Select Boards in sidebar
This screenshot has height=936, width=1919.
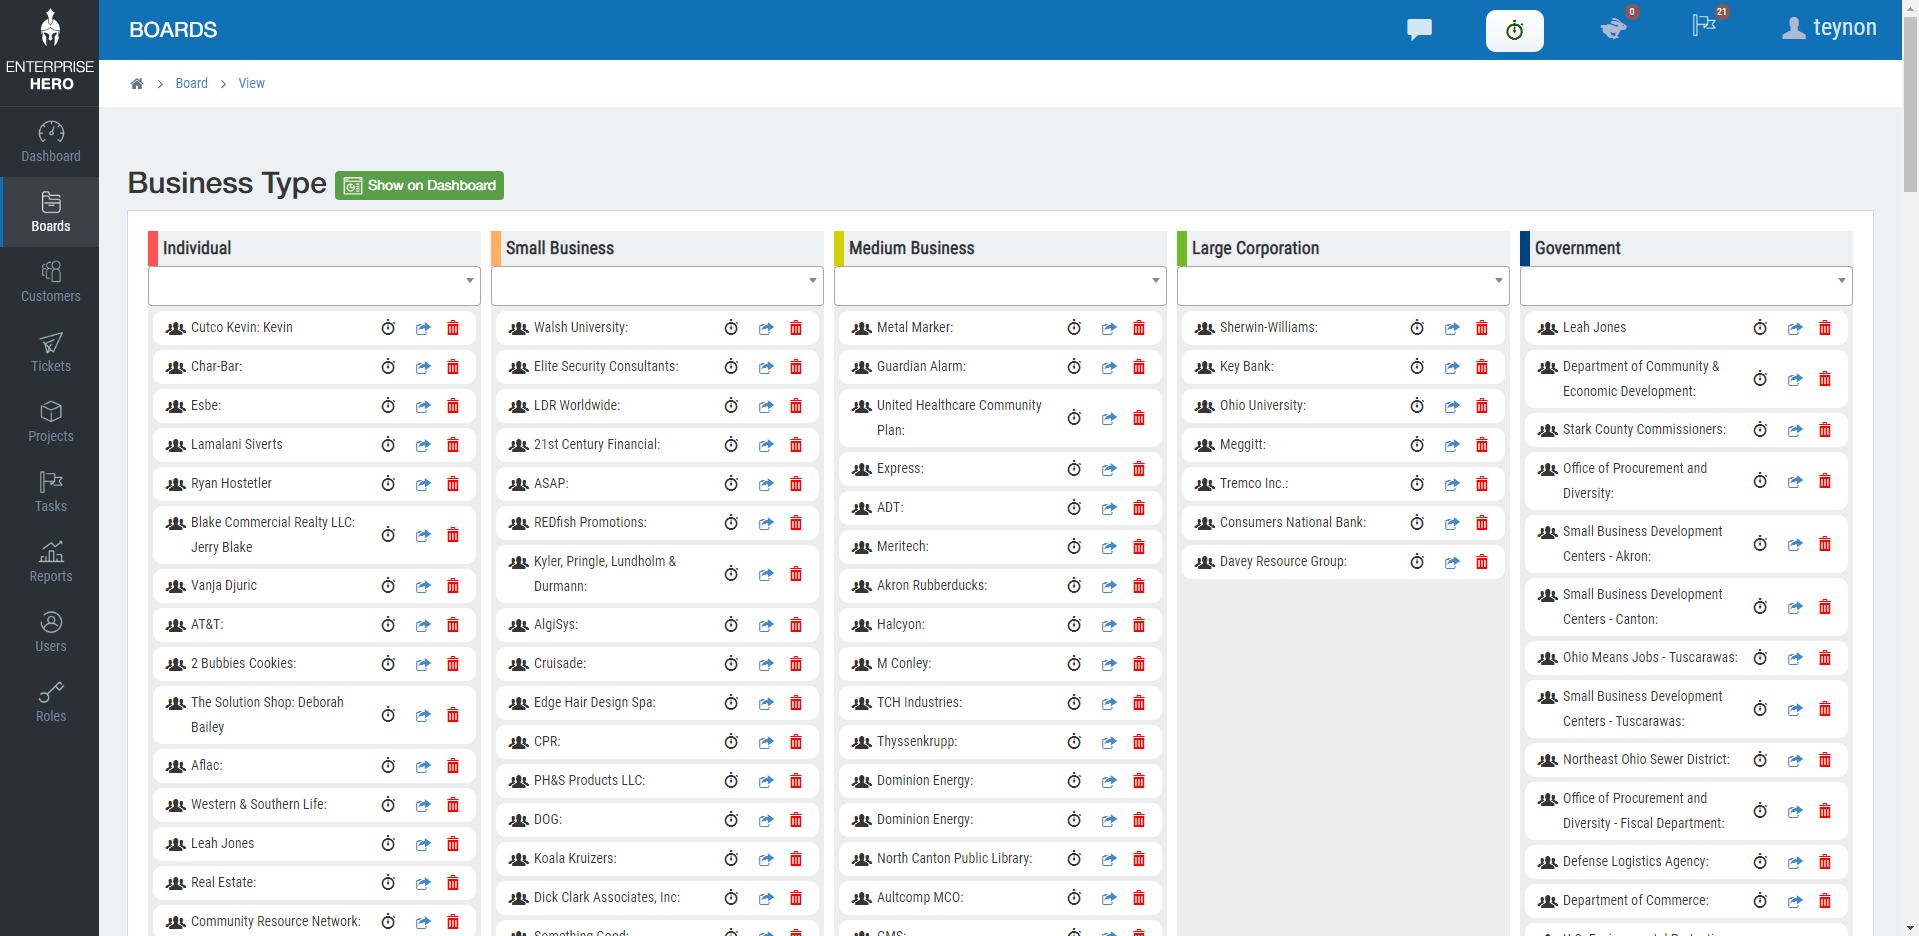point(50,212)
